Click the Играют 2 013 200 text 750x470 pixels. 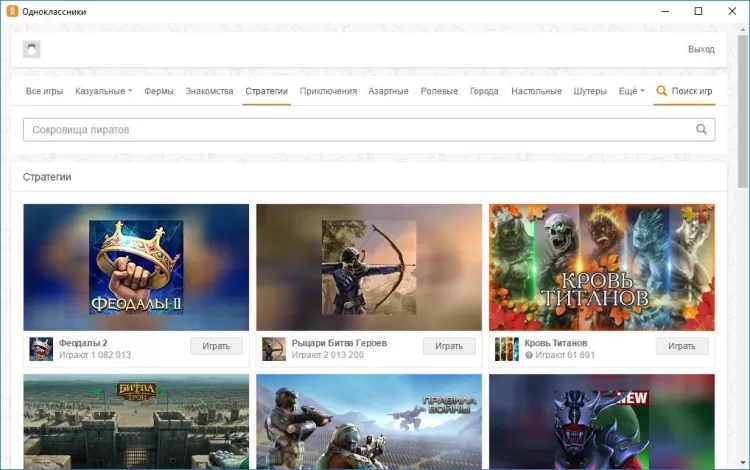click(x=328, y=355)
